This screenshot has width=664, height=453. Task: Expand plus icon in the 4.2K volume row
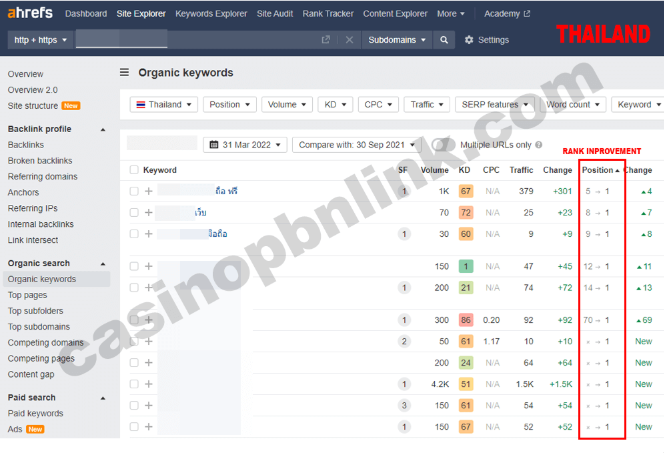click(x=149, y=384)
